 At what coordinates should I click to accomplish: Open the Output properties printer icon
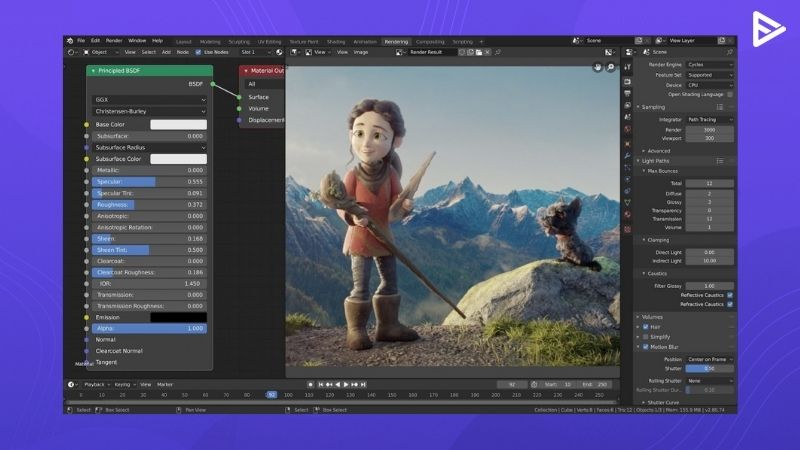pyautogui.click(x=628, y=93)
